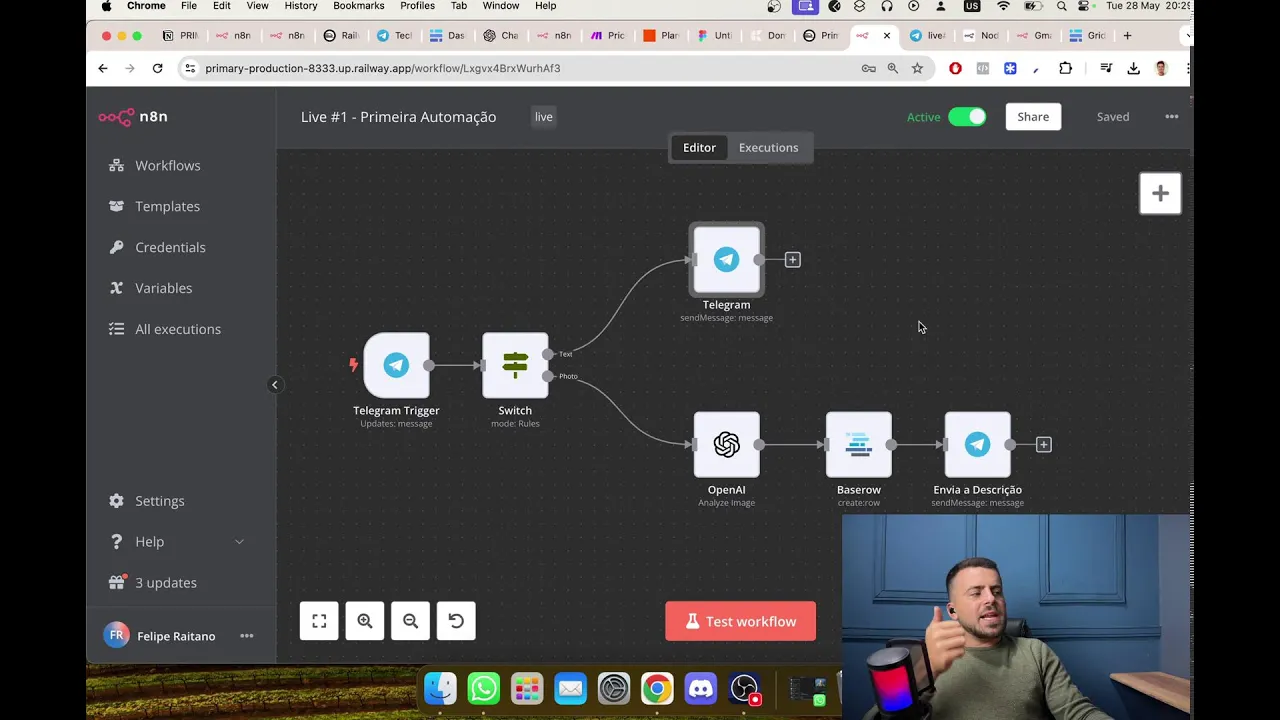Expand the Help menu chevron
The image size is (1280, 720).
[239, 542]
